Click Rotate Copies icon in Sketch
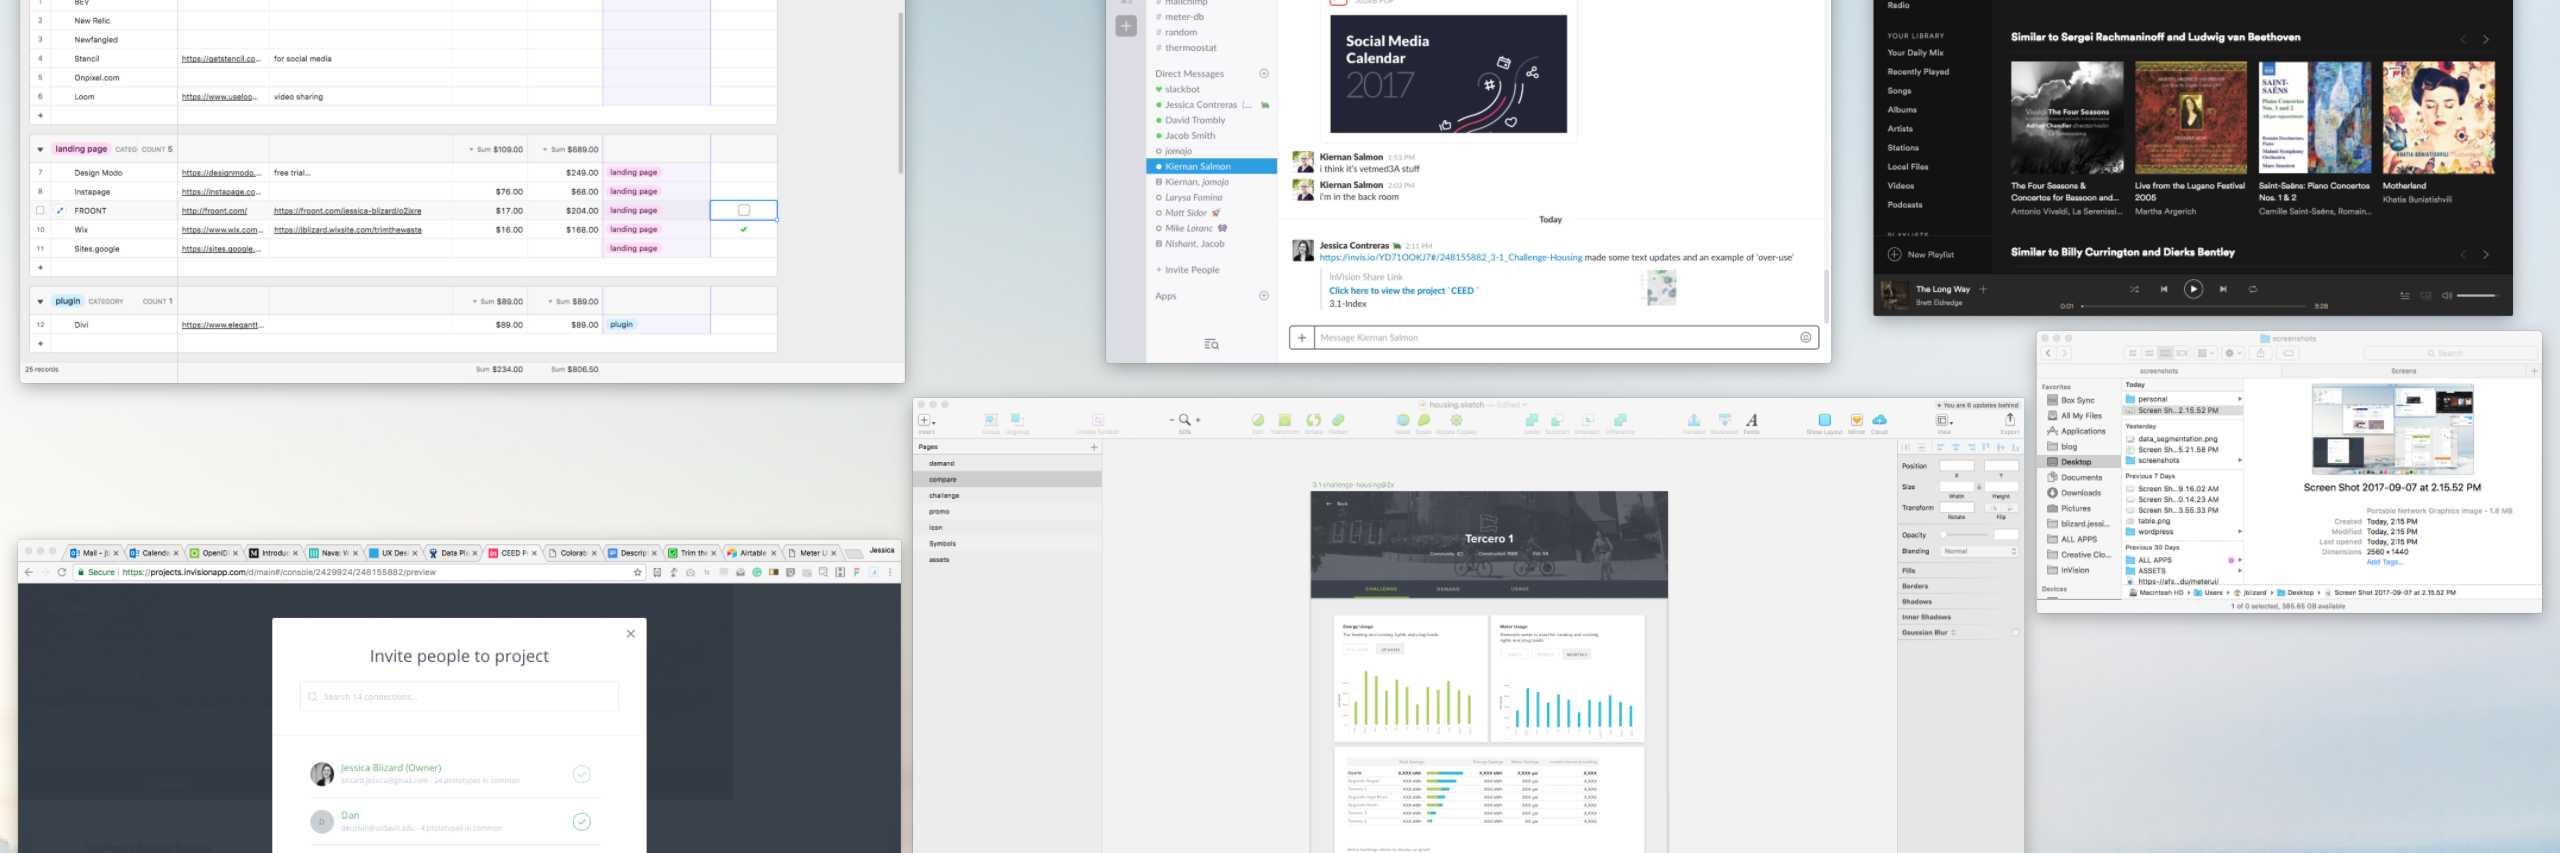2560x853 pixels. 1456,420
